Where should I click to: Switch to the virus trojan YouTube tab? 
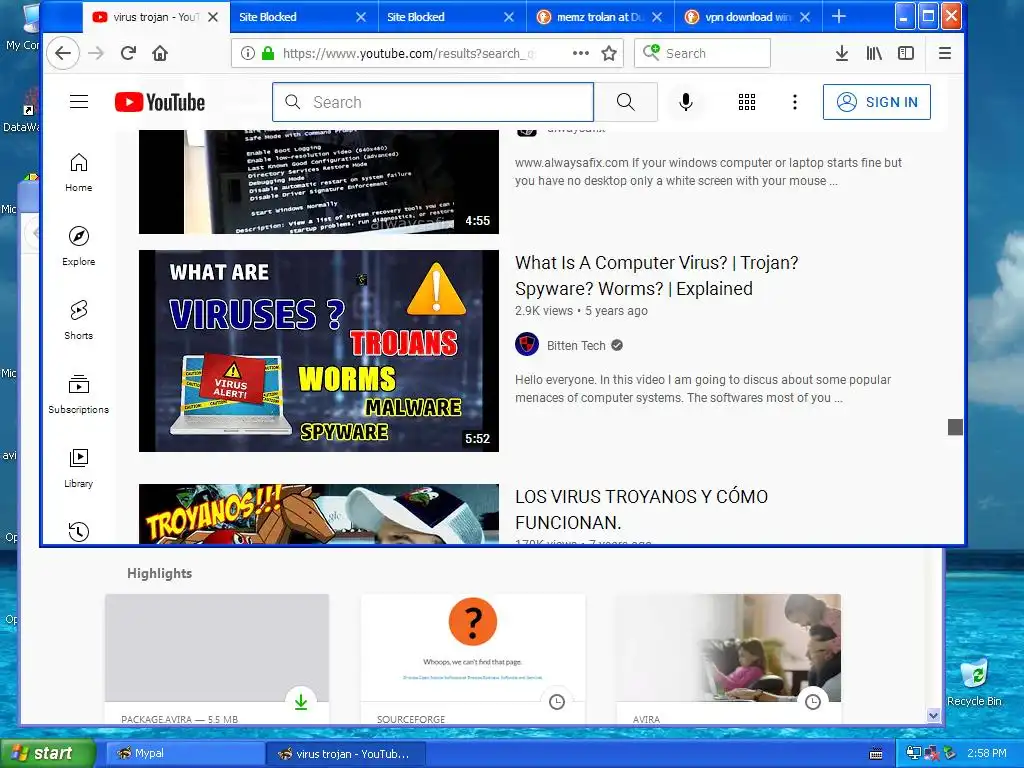click(x=155, y=17)
